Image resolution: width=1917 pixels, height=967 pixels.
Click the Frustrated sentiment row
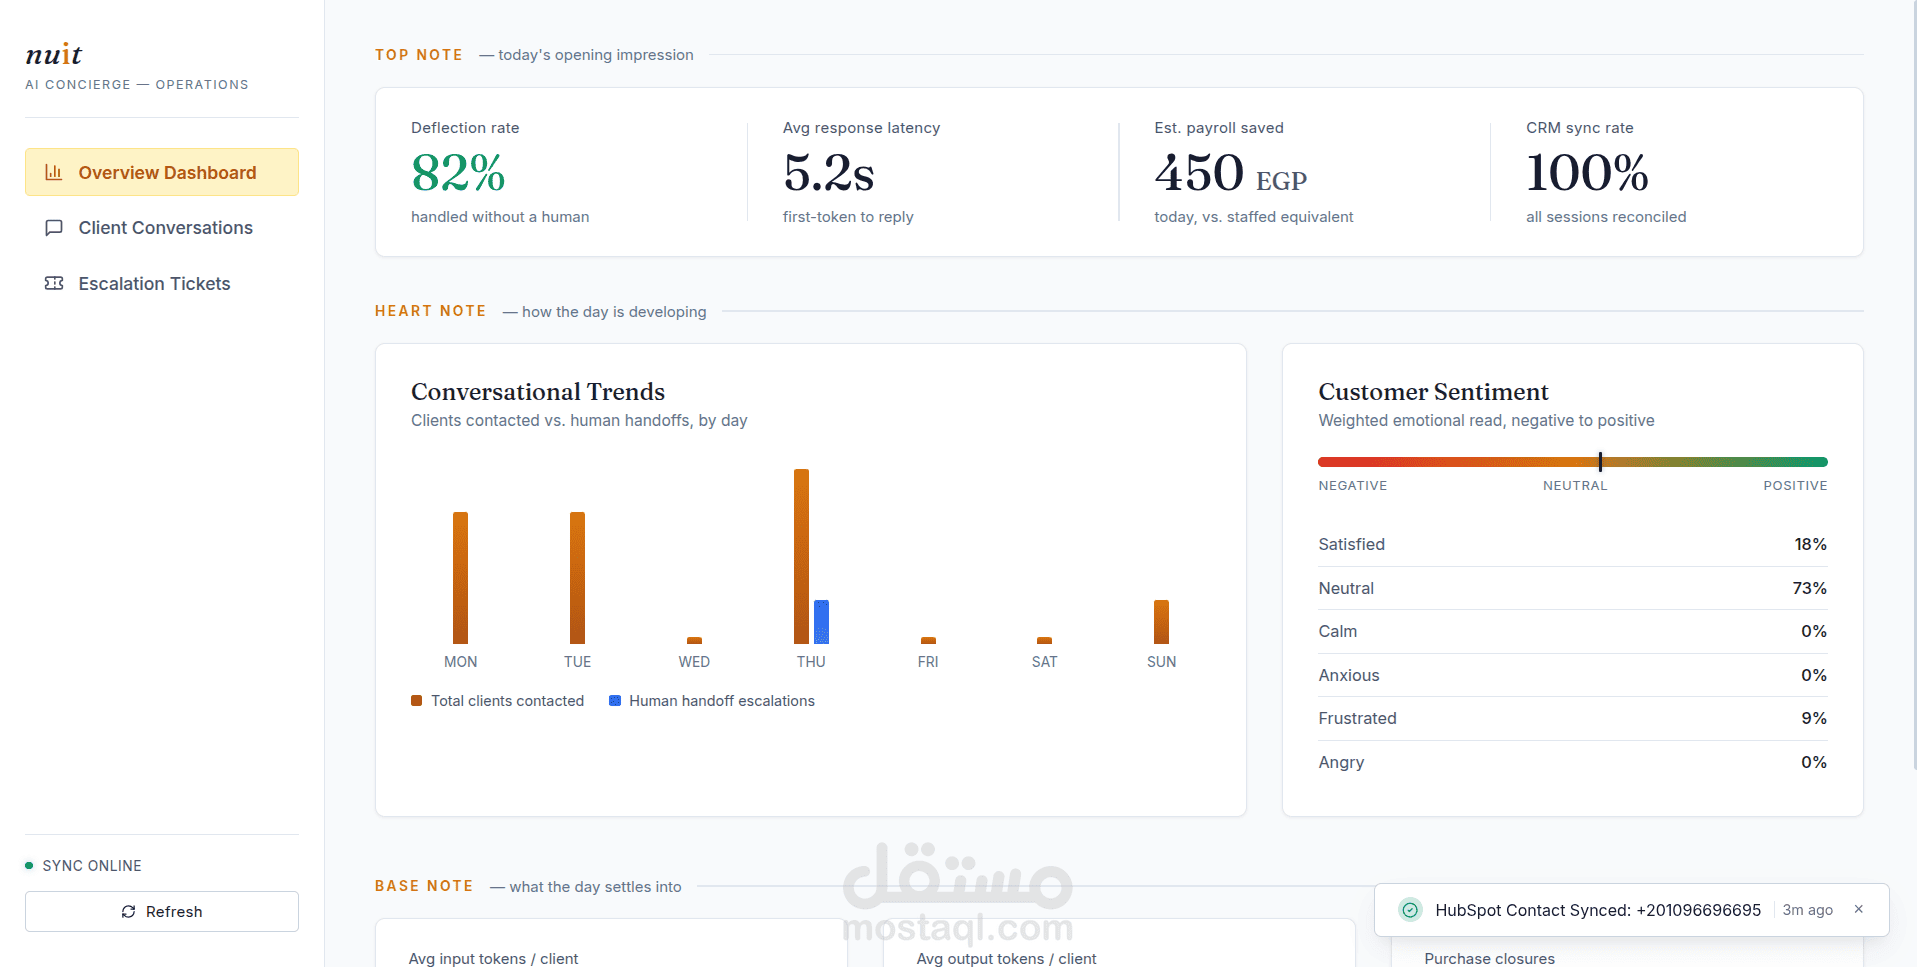[1572, 719]
